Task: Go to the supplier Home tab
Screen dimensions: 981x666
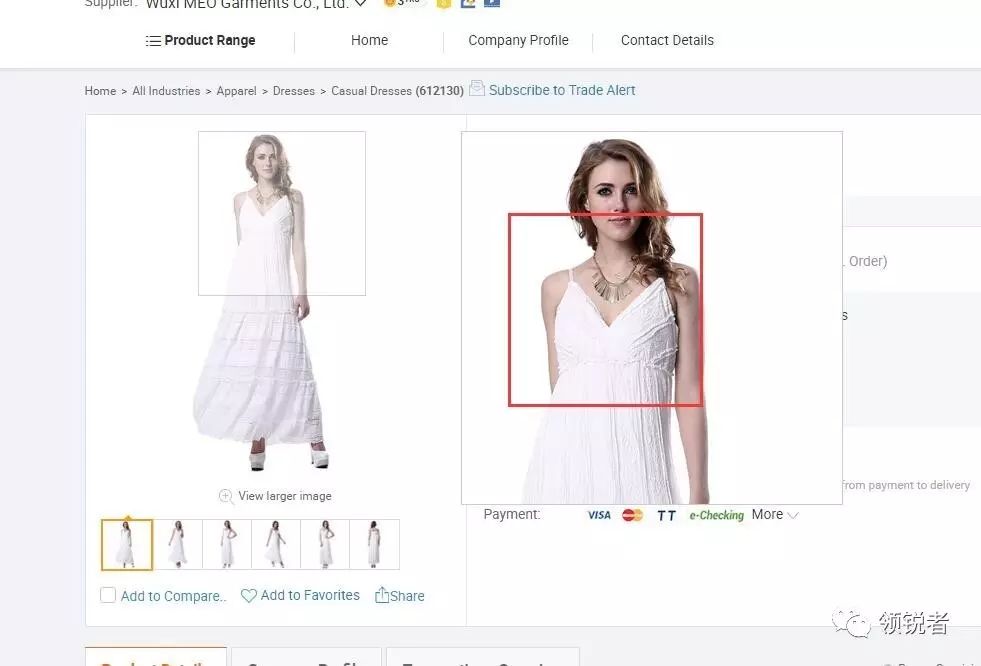Action: point(369,41)
